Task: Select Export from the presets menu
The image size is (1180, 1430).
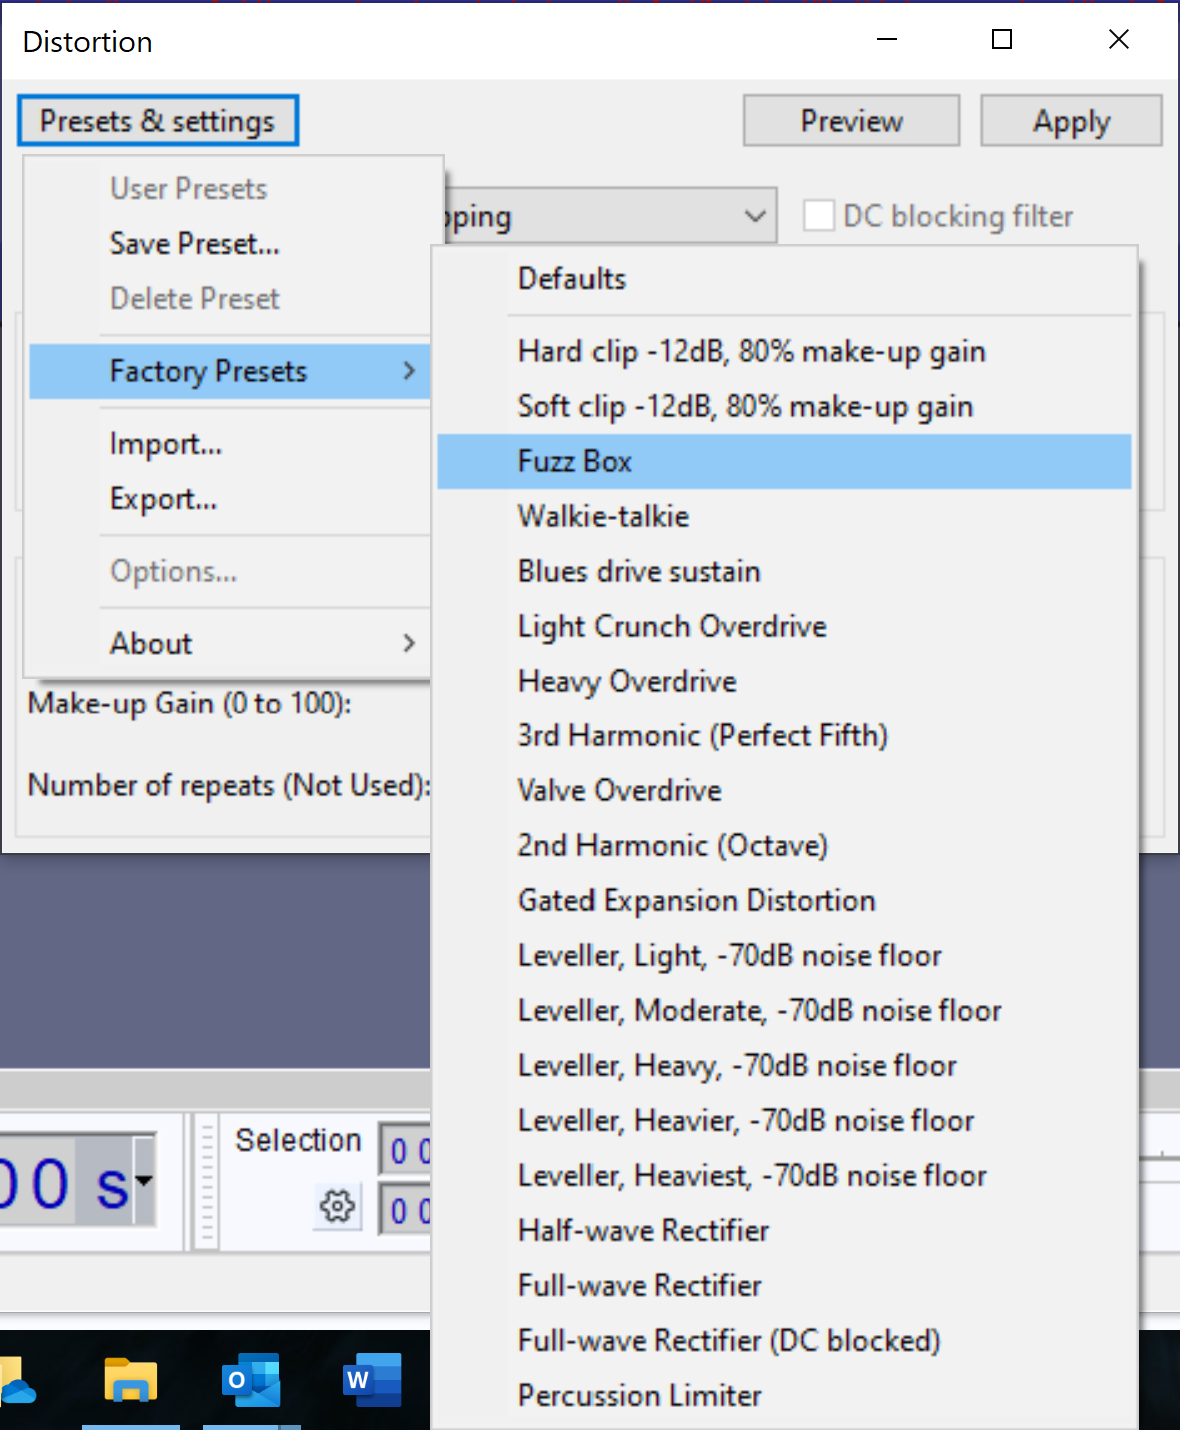Action: [163, 498]
